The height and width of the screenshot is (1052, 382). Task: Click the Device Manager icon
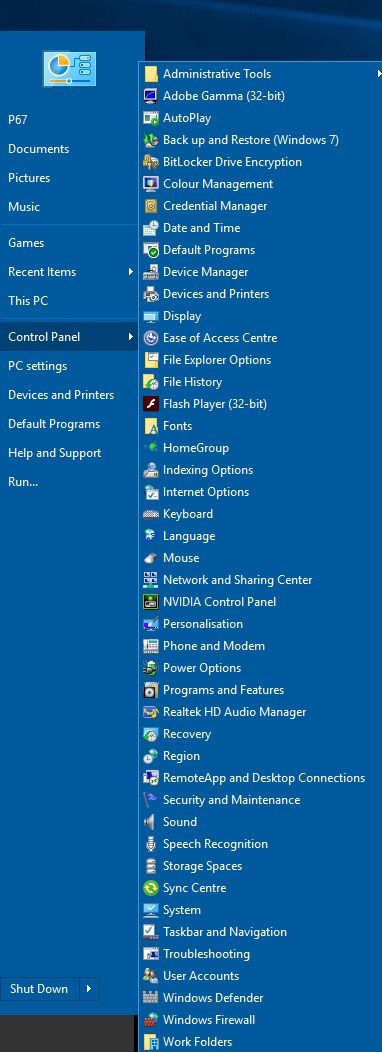pos(151,272)
